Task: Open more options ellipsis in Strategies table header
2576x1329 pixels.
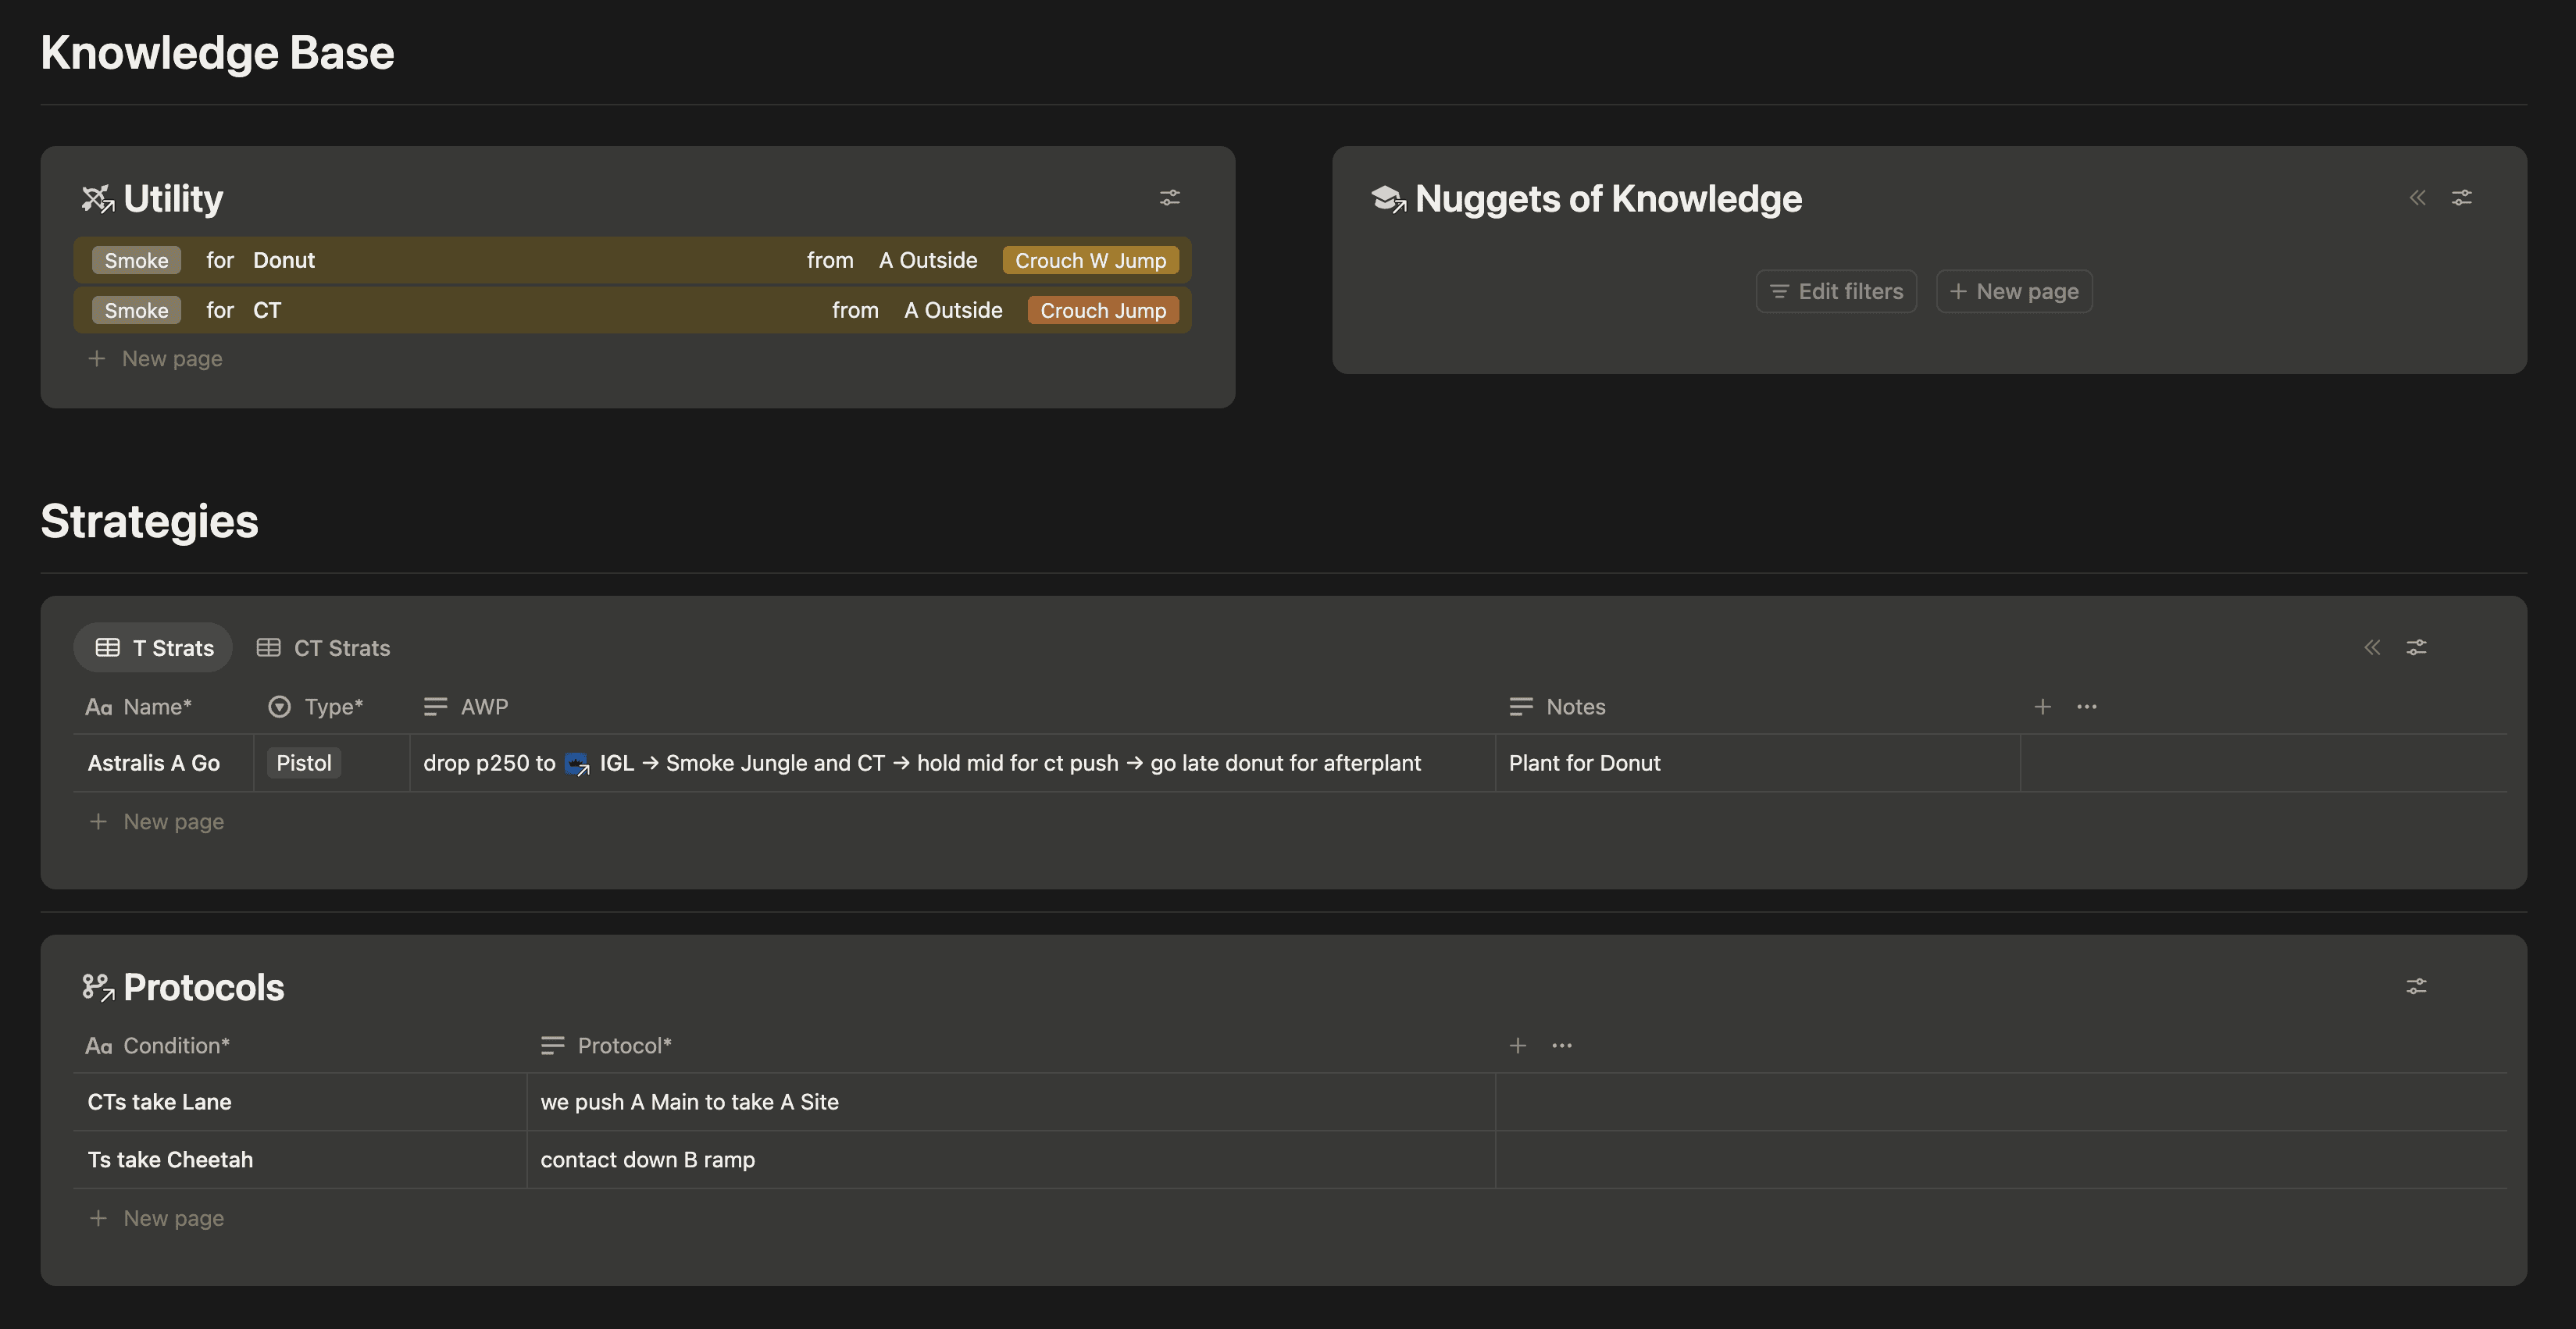Action: (2087, 707)
